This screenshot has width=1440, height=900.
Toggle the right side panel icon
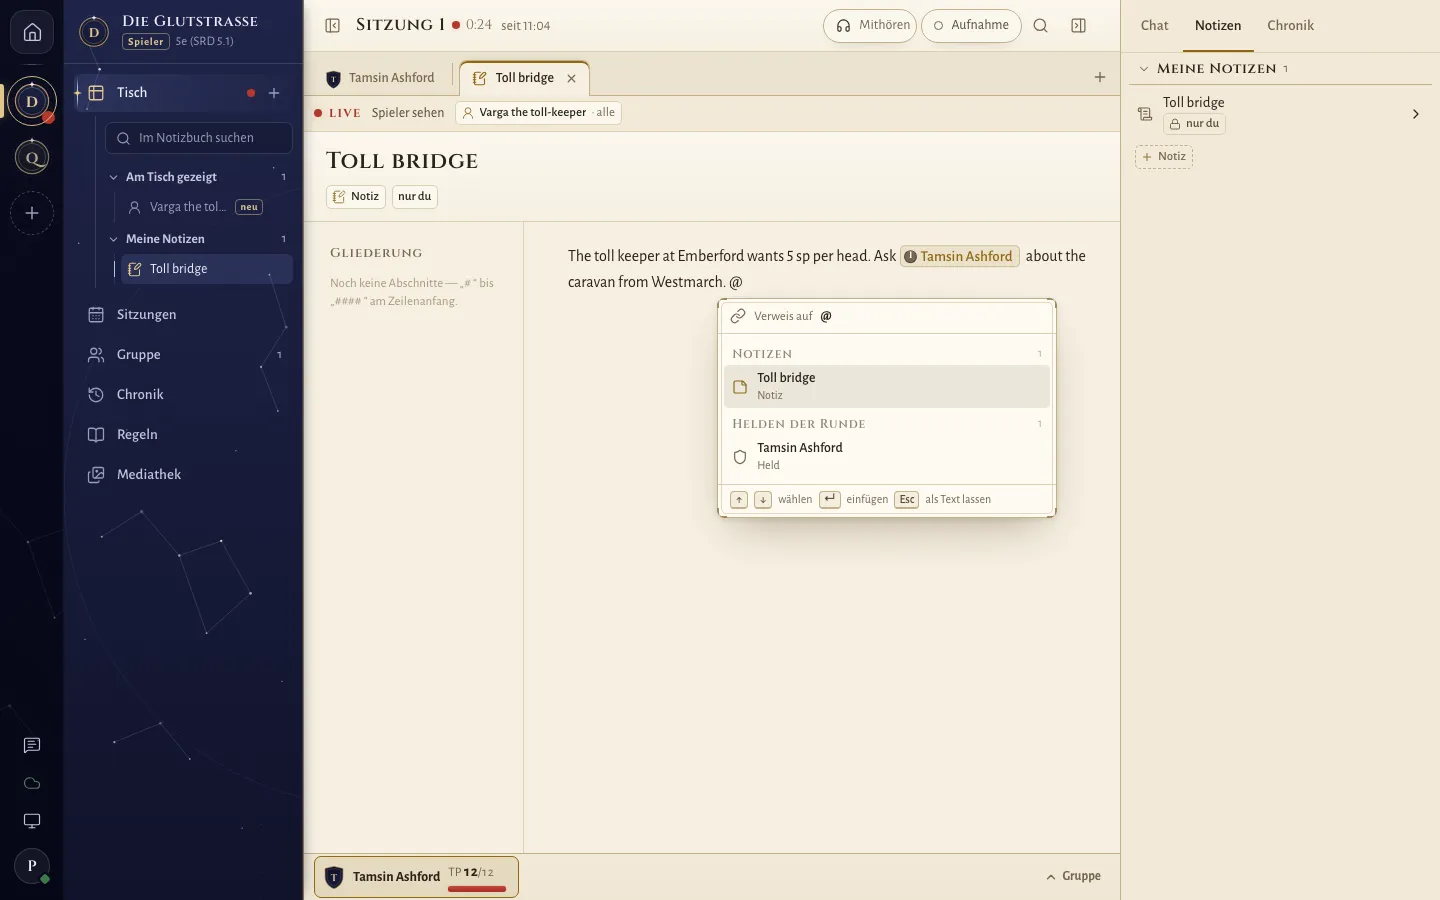(1079, 26)
